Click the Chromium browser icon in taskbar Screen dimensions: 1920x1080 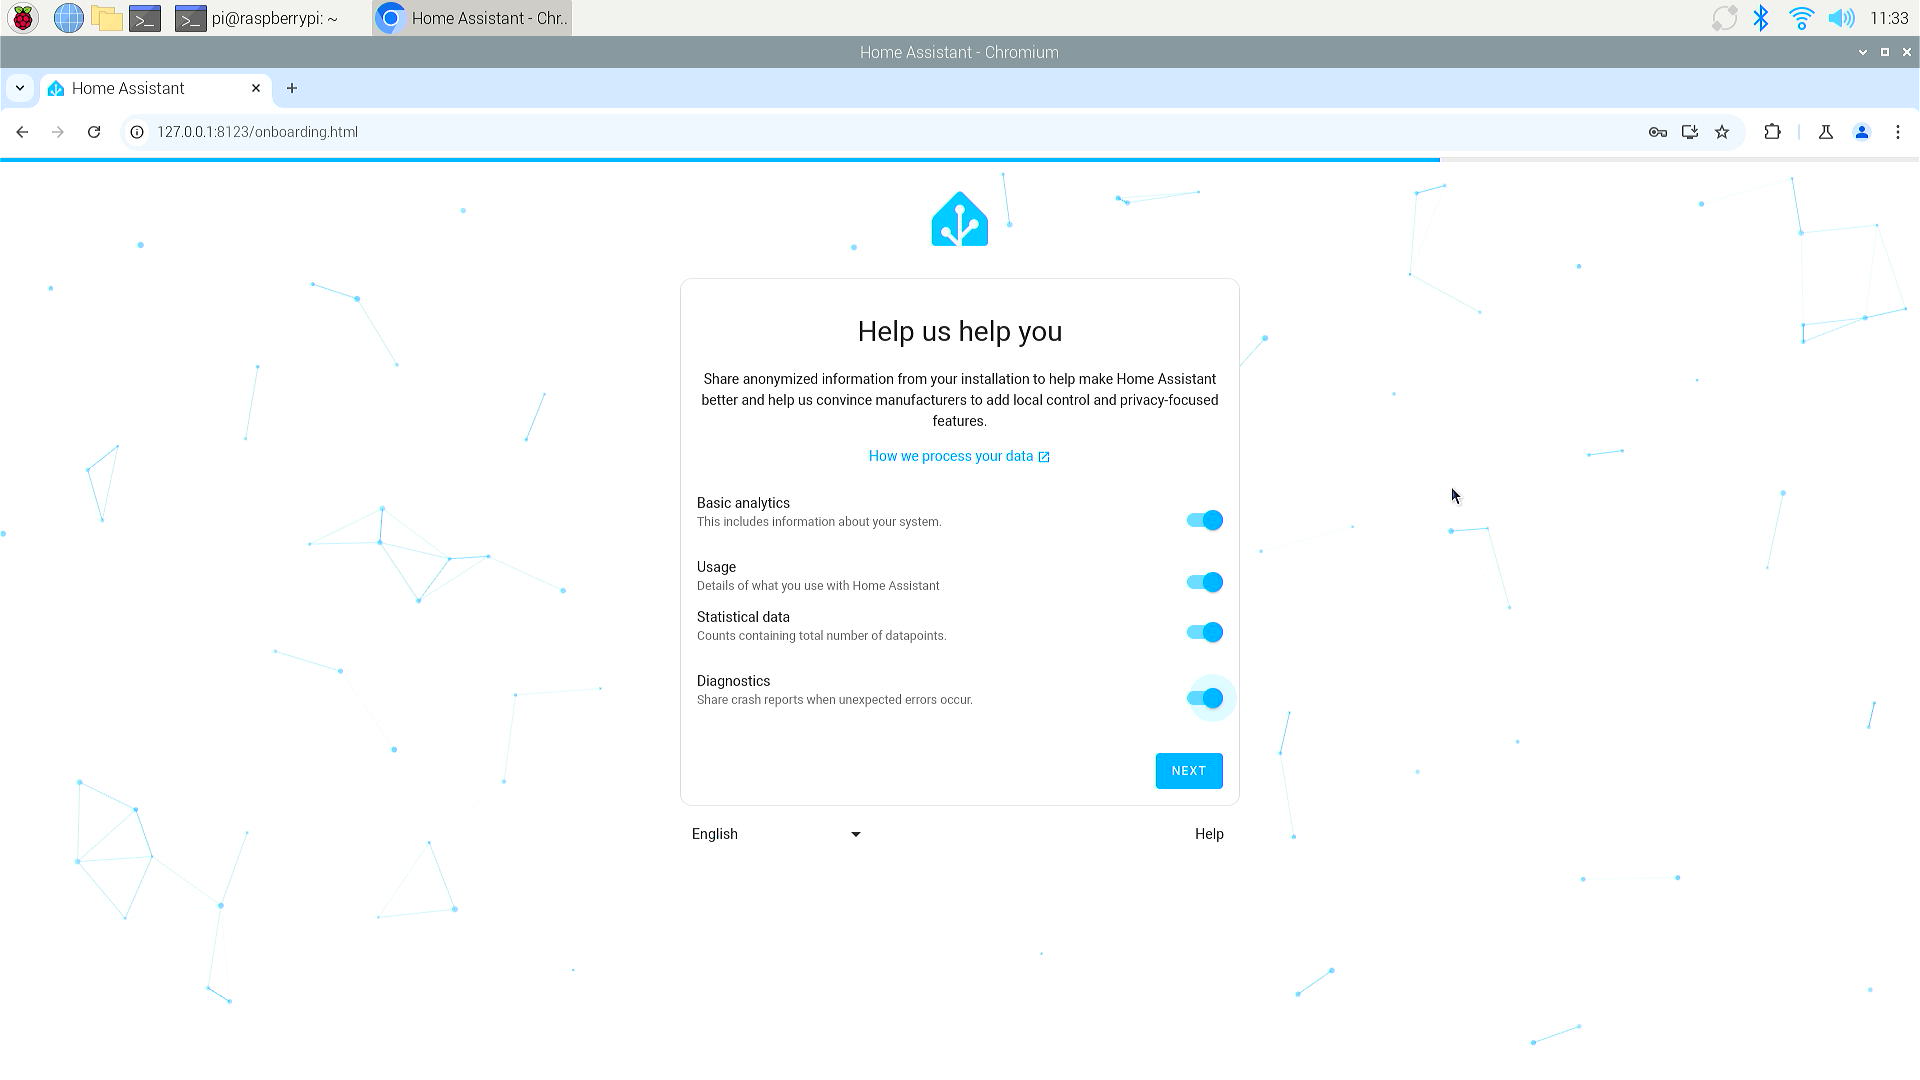click(390, 17)
